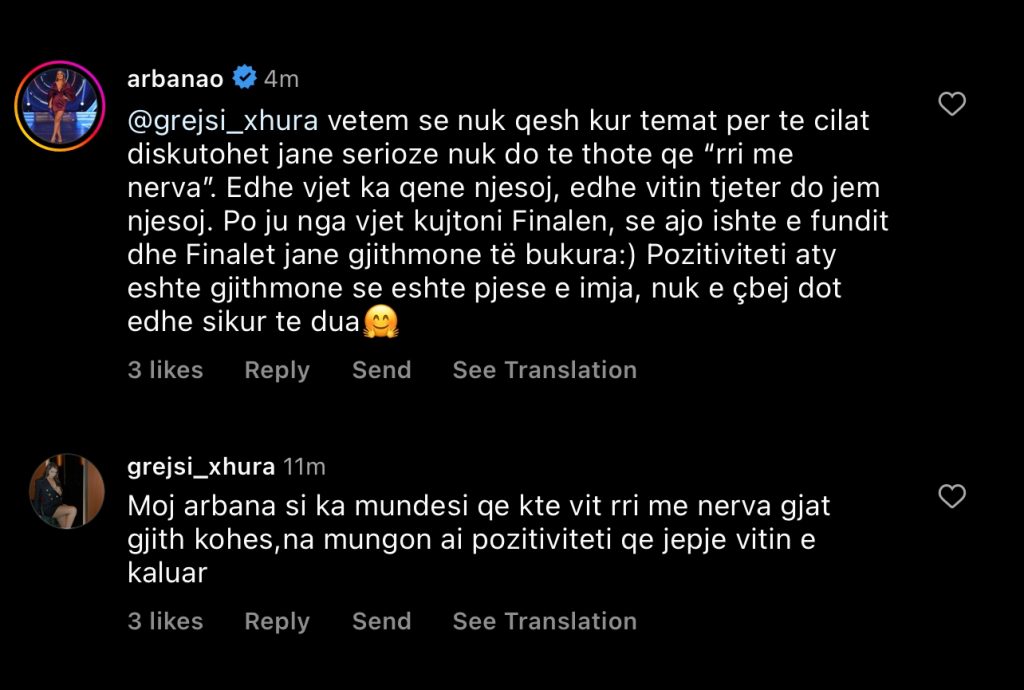Click the 4m timestamp on arbanao's comment
The height and width of the screenshot is (690, 1024).
tap(281, 78)
